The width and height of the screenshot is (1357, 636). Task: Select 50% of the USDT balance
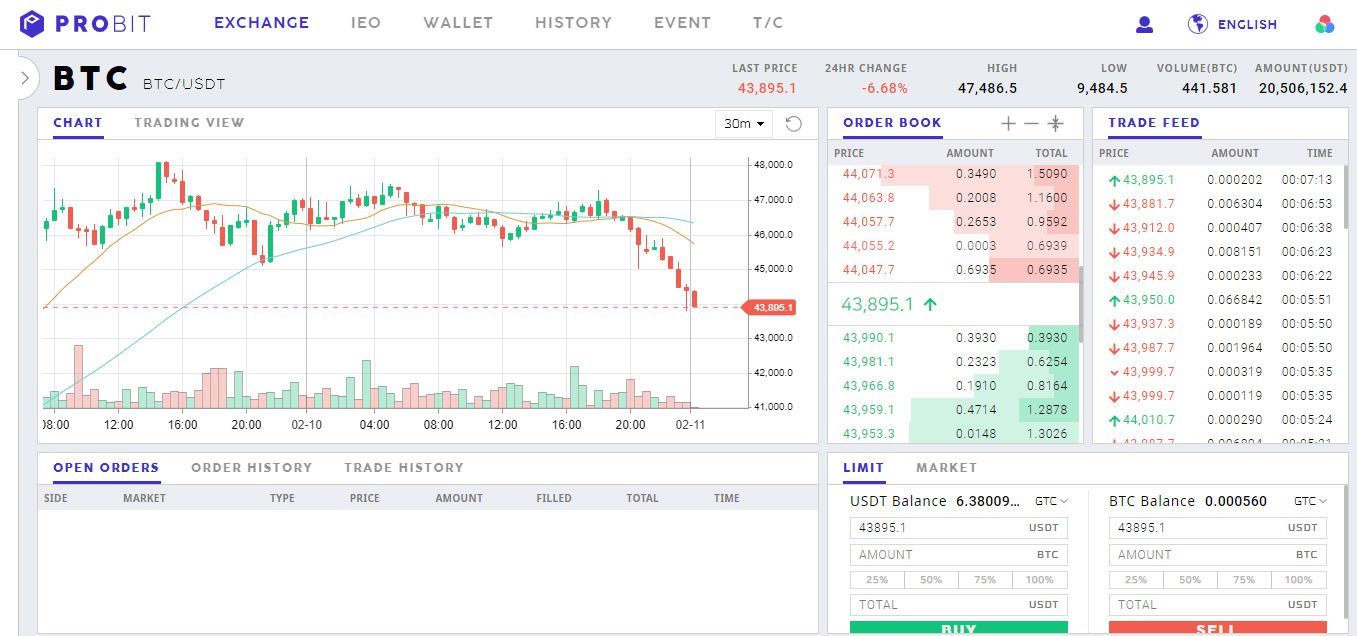point(931,580)
